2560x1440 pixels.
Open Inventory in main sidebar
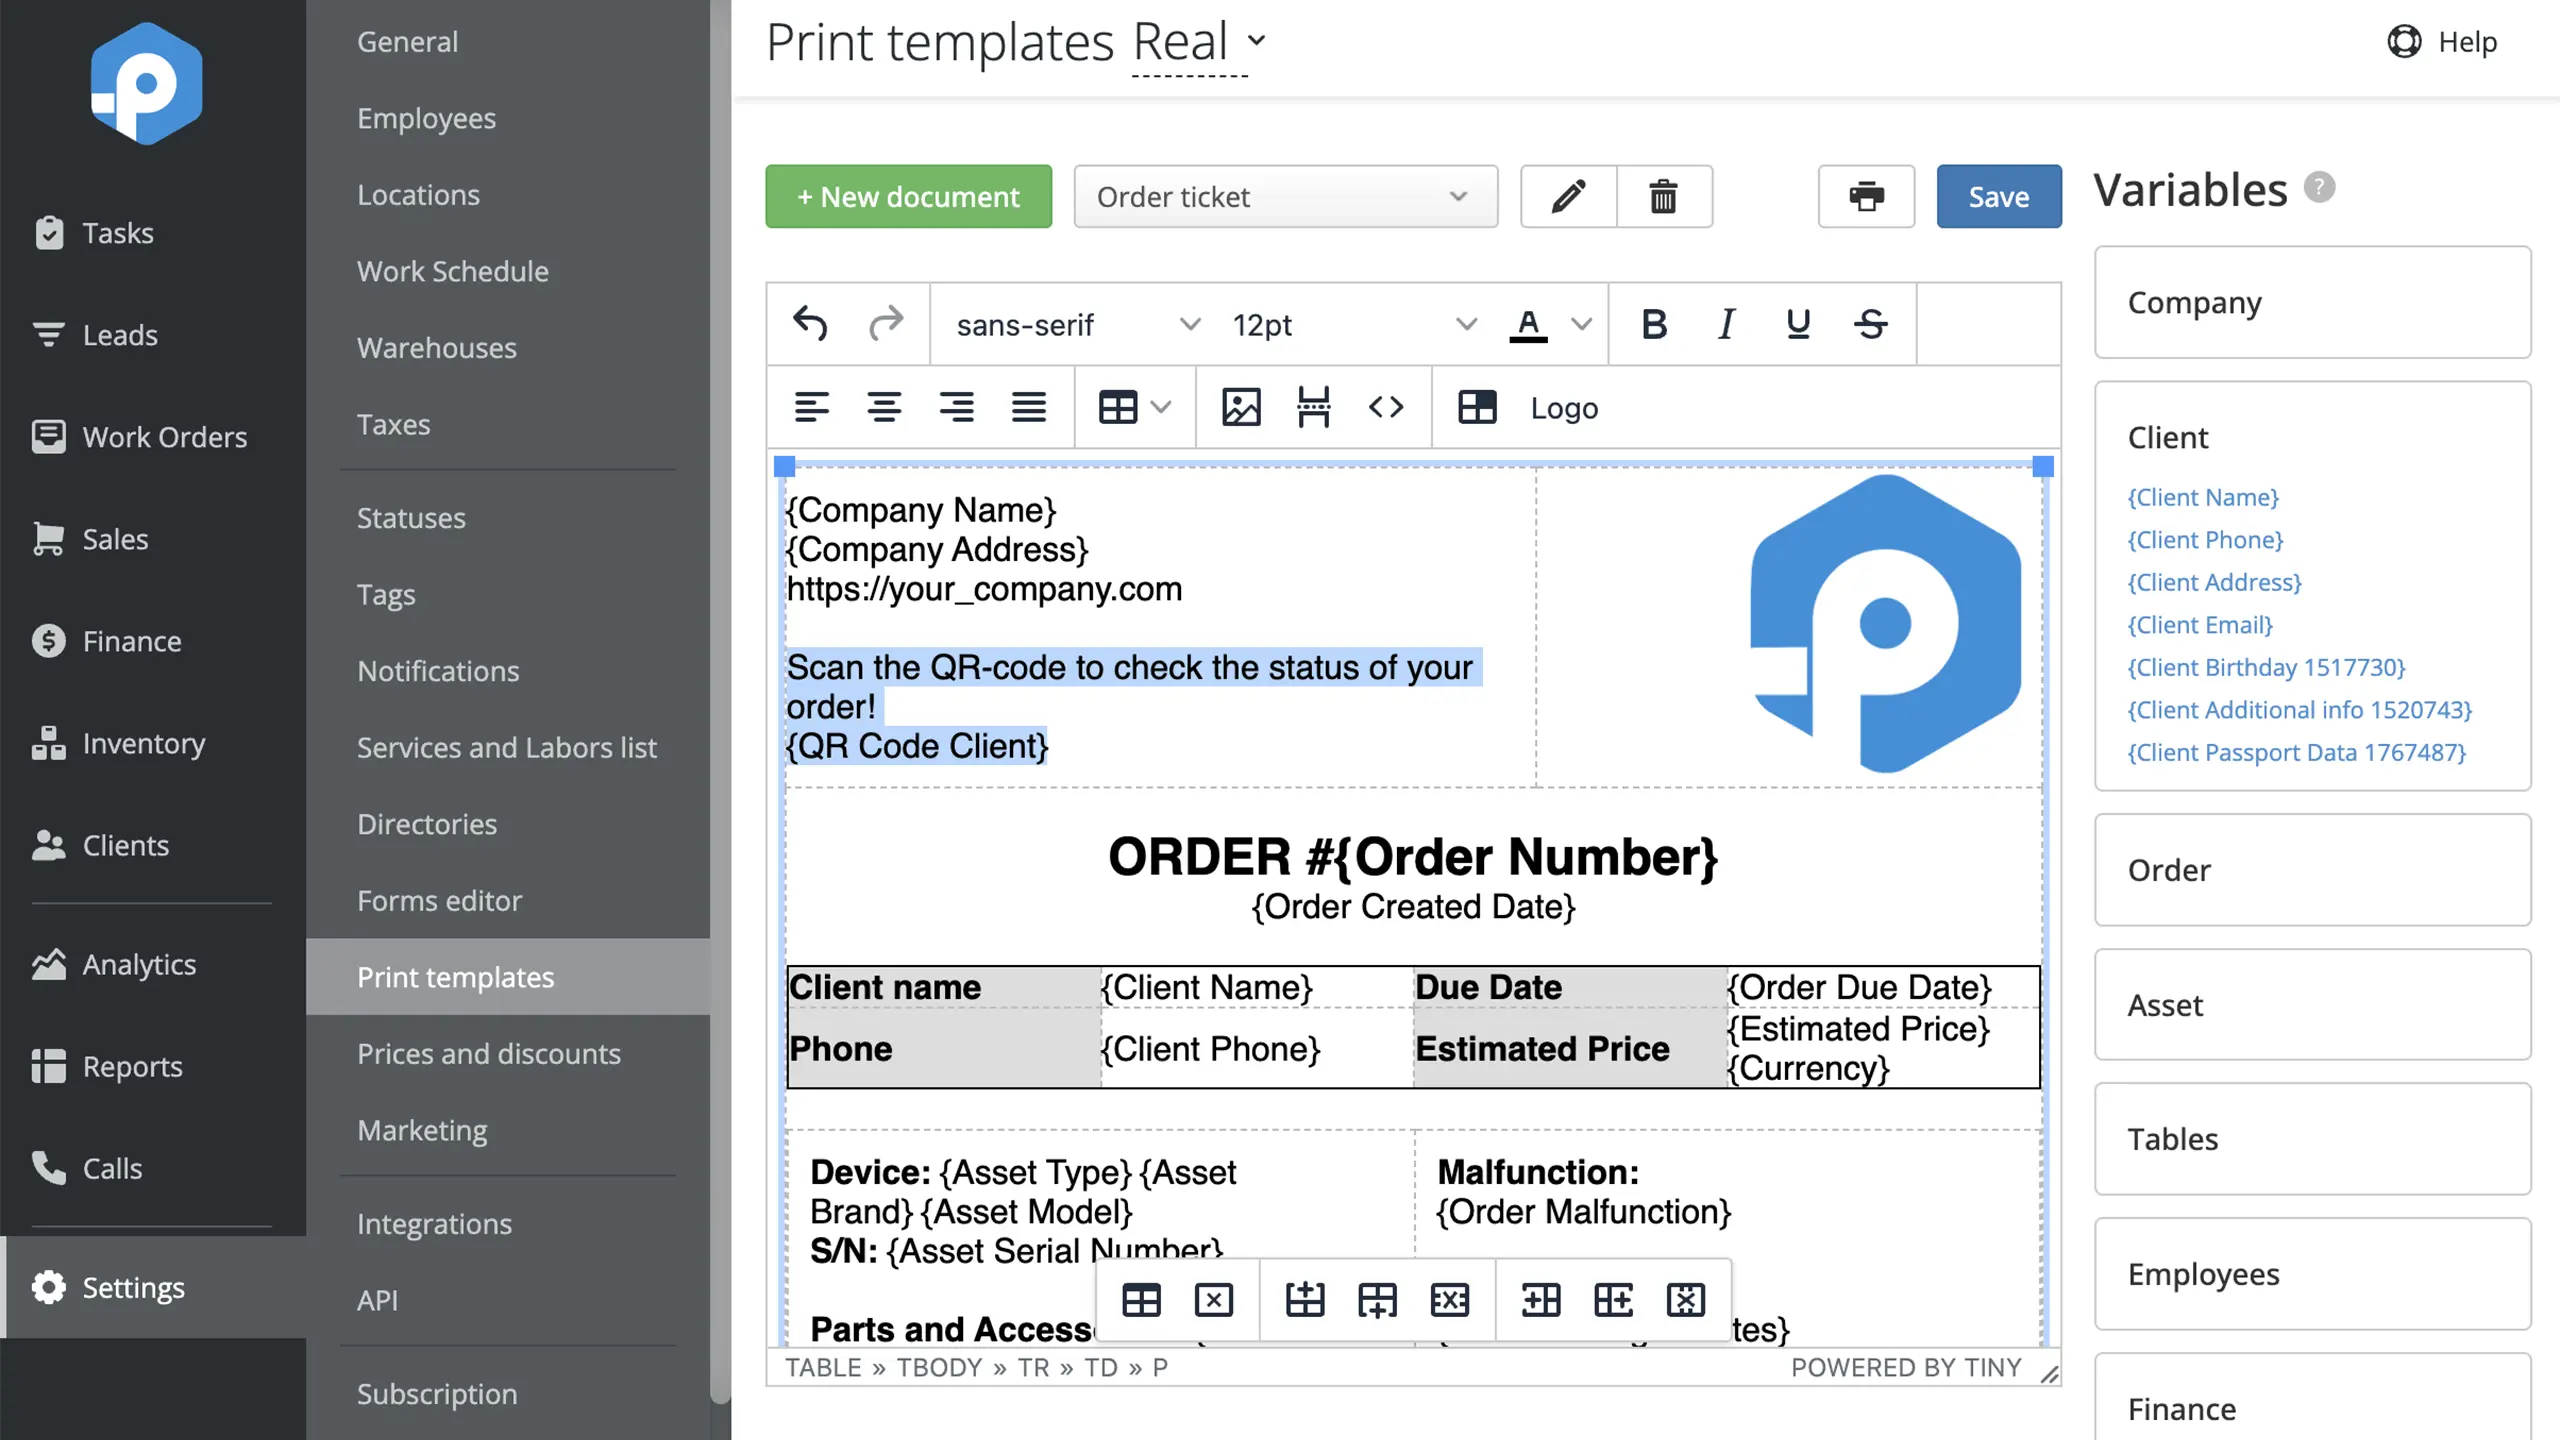153,743
